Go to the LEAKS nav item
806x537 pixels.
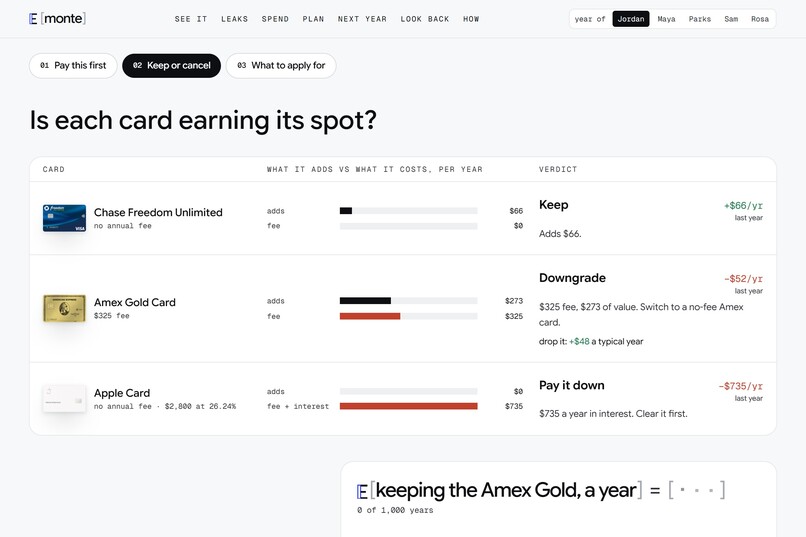pyautogui.click(x=234, y=19)
